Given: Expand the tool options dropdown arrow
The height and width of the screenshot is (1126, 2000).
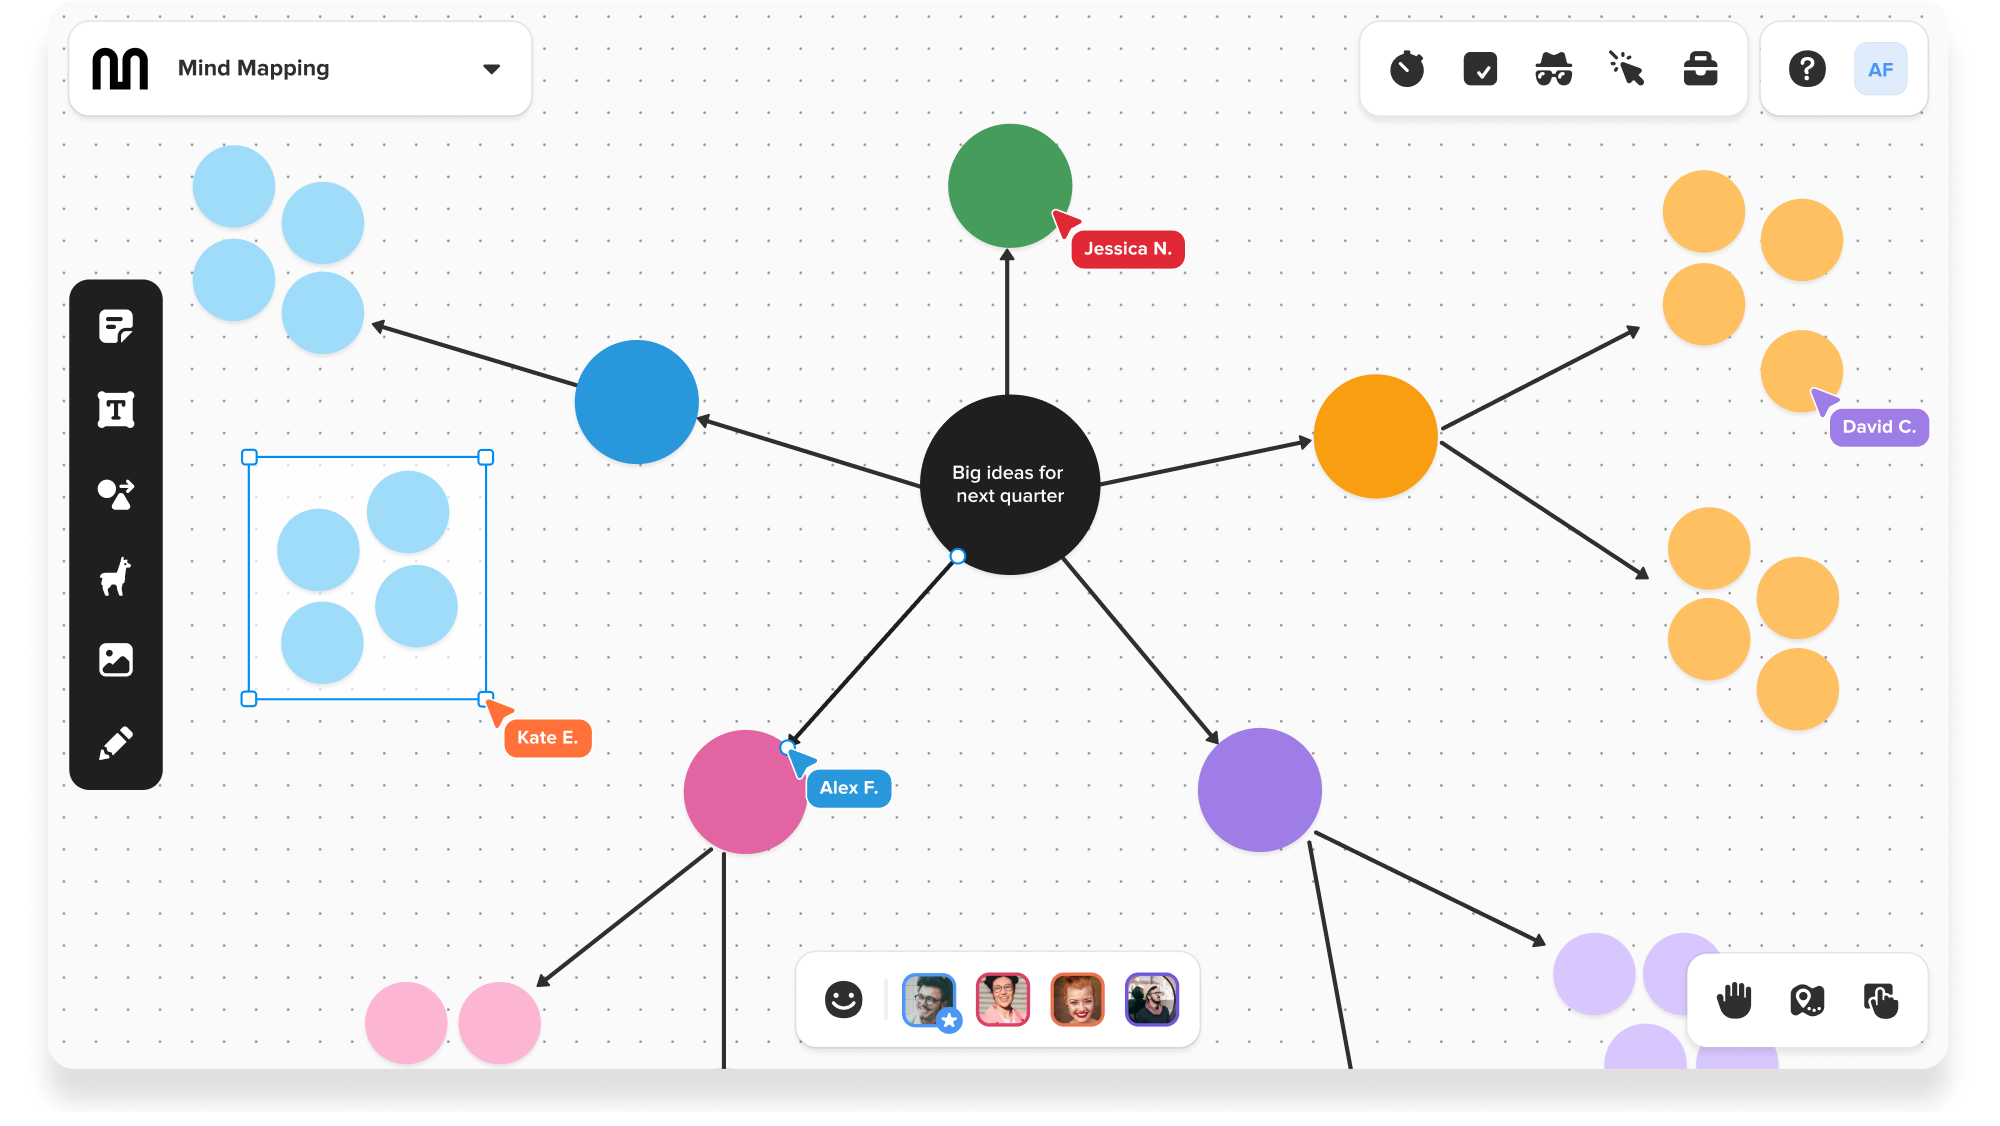Looking at the screenshot, I should (x=490, y=69).
